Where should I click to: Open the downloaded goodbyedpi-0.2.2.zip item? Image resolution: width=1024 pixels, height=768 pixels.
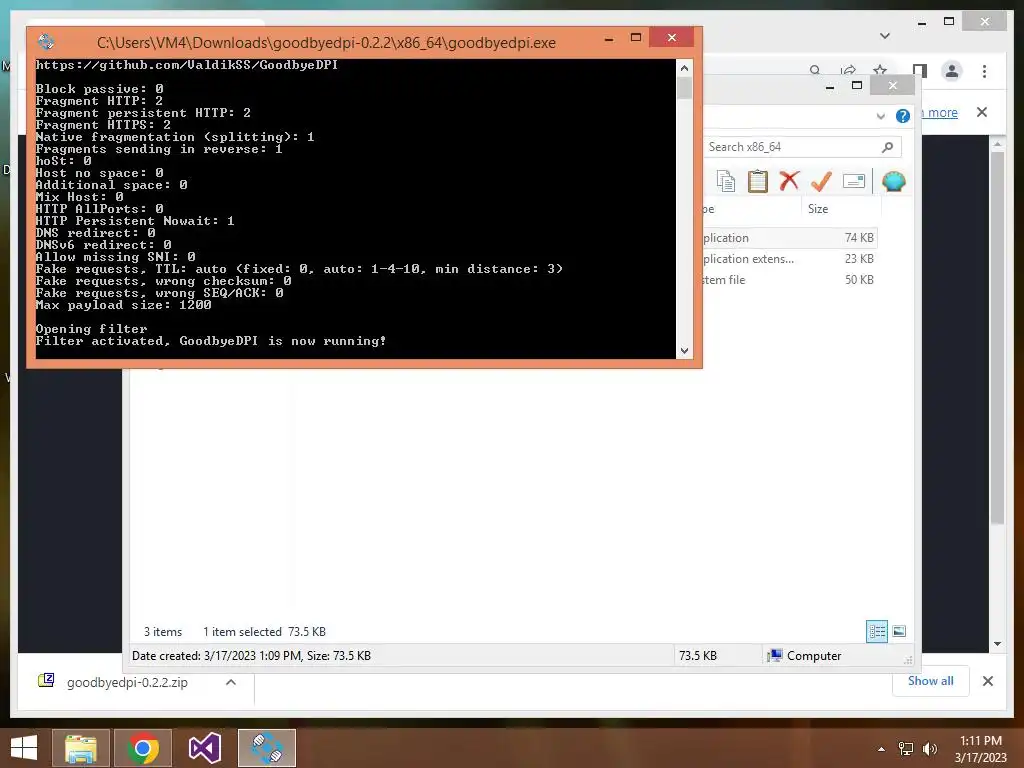click(127, 682)
